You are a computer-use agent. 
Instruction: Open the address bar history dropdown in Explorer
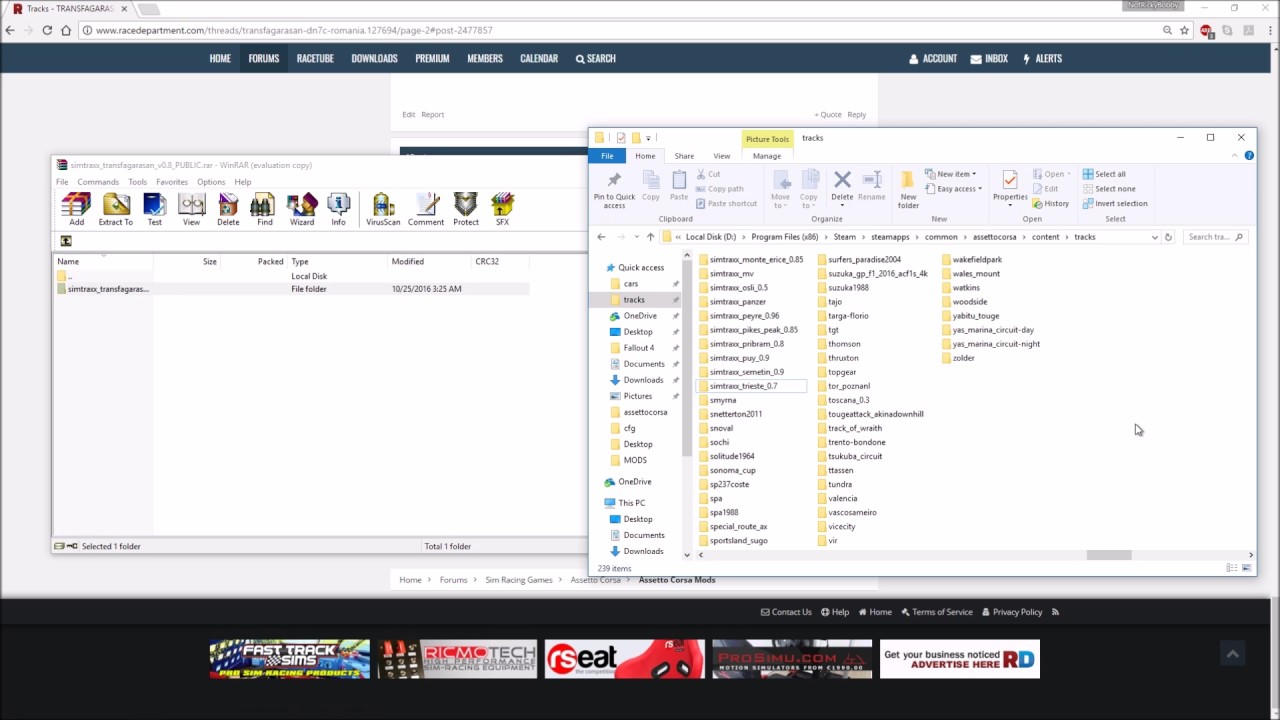[1155, 237]
